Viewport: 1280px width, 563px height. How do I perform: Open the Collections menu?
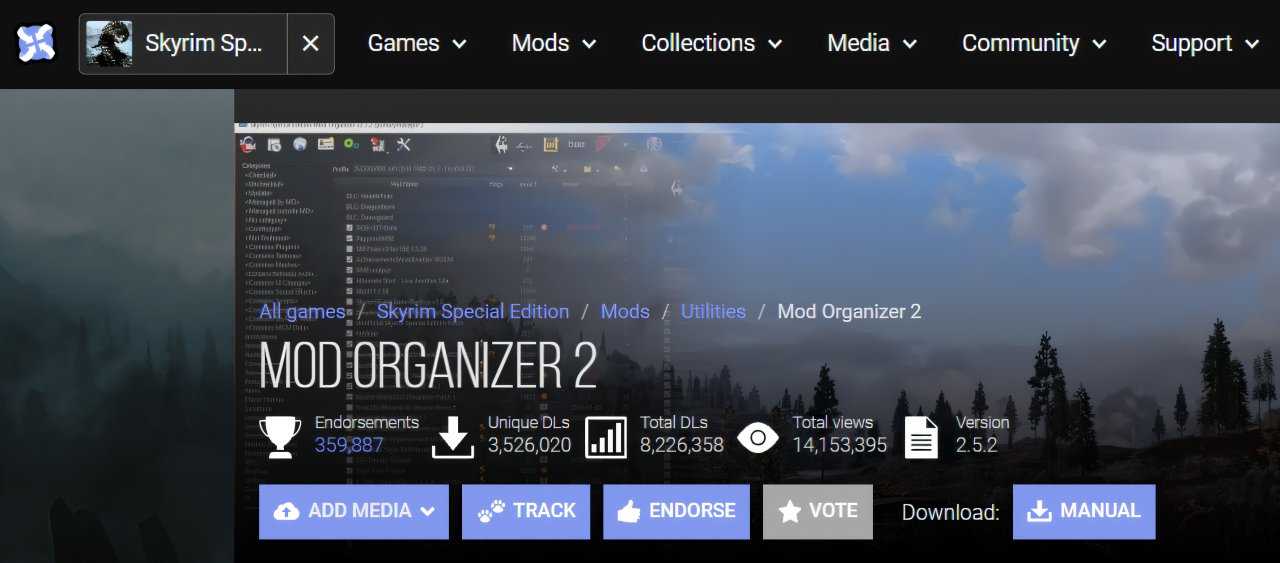[x=712, y=43]
